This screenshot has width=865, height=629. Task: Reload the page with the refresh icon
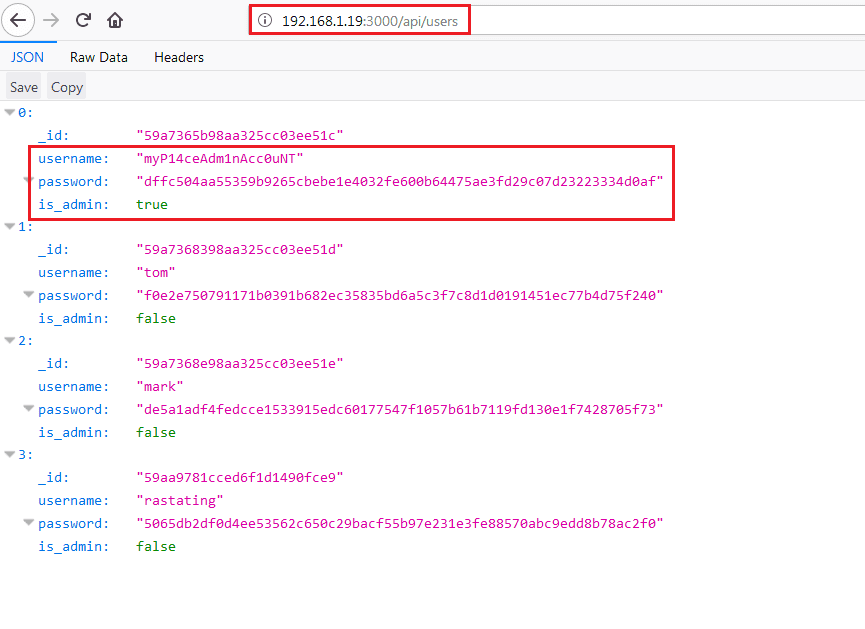pyautogui.click(x=84, y=20)
